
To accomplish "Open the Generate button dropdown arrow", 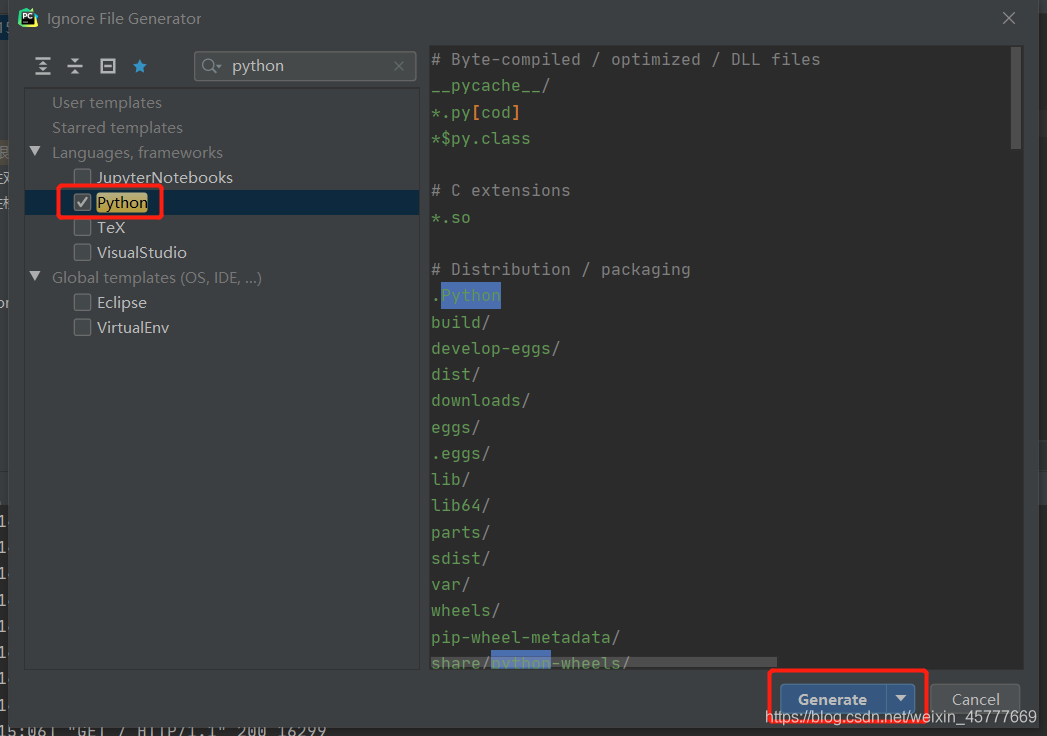I will click(901, 699).
